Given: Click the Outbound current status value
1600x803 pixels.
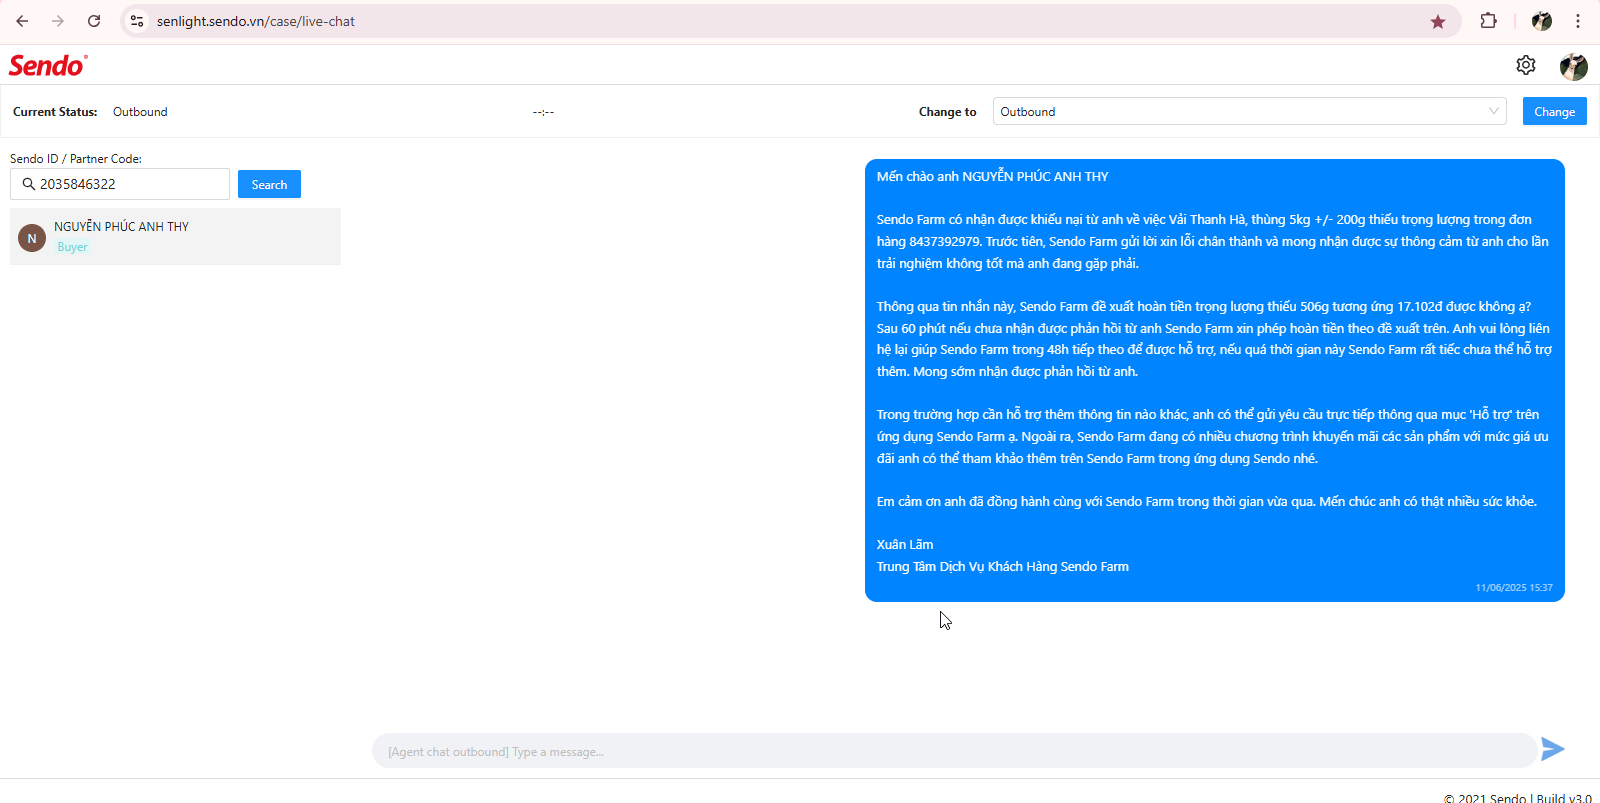Looking at the screenshot, I should click(x=140, y=112).
